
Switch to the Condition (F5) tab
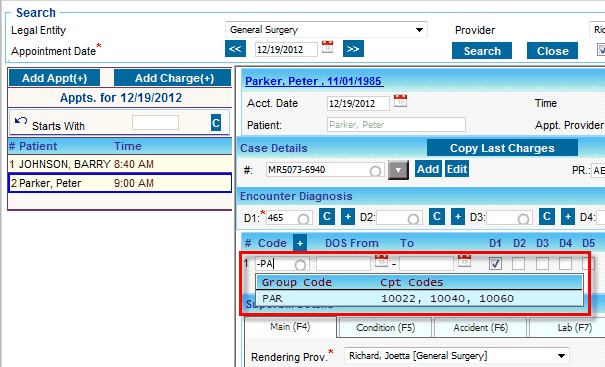point(385,328)
